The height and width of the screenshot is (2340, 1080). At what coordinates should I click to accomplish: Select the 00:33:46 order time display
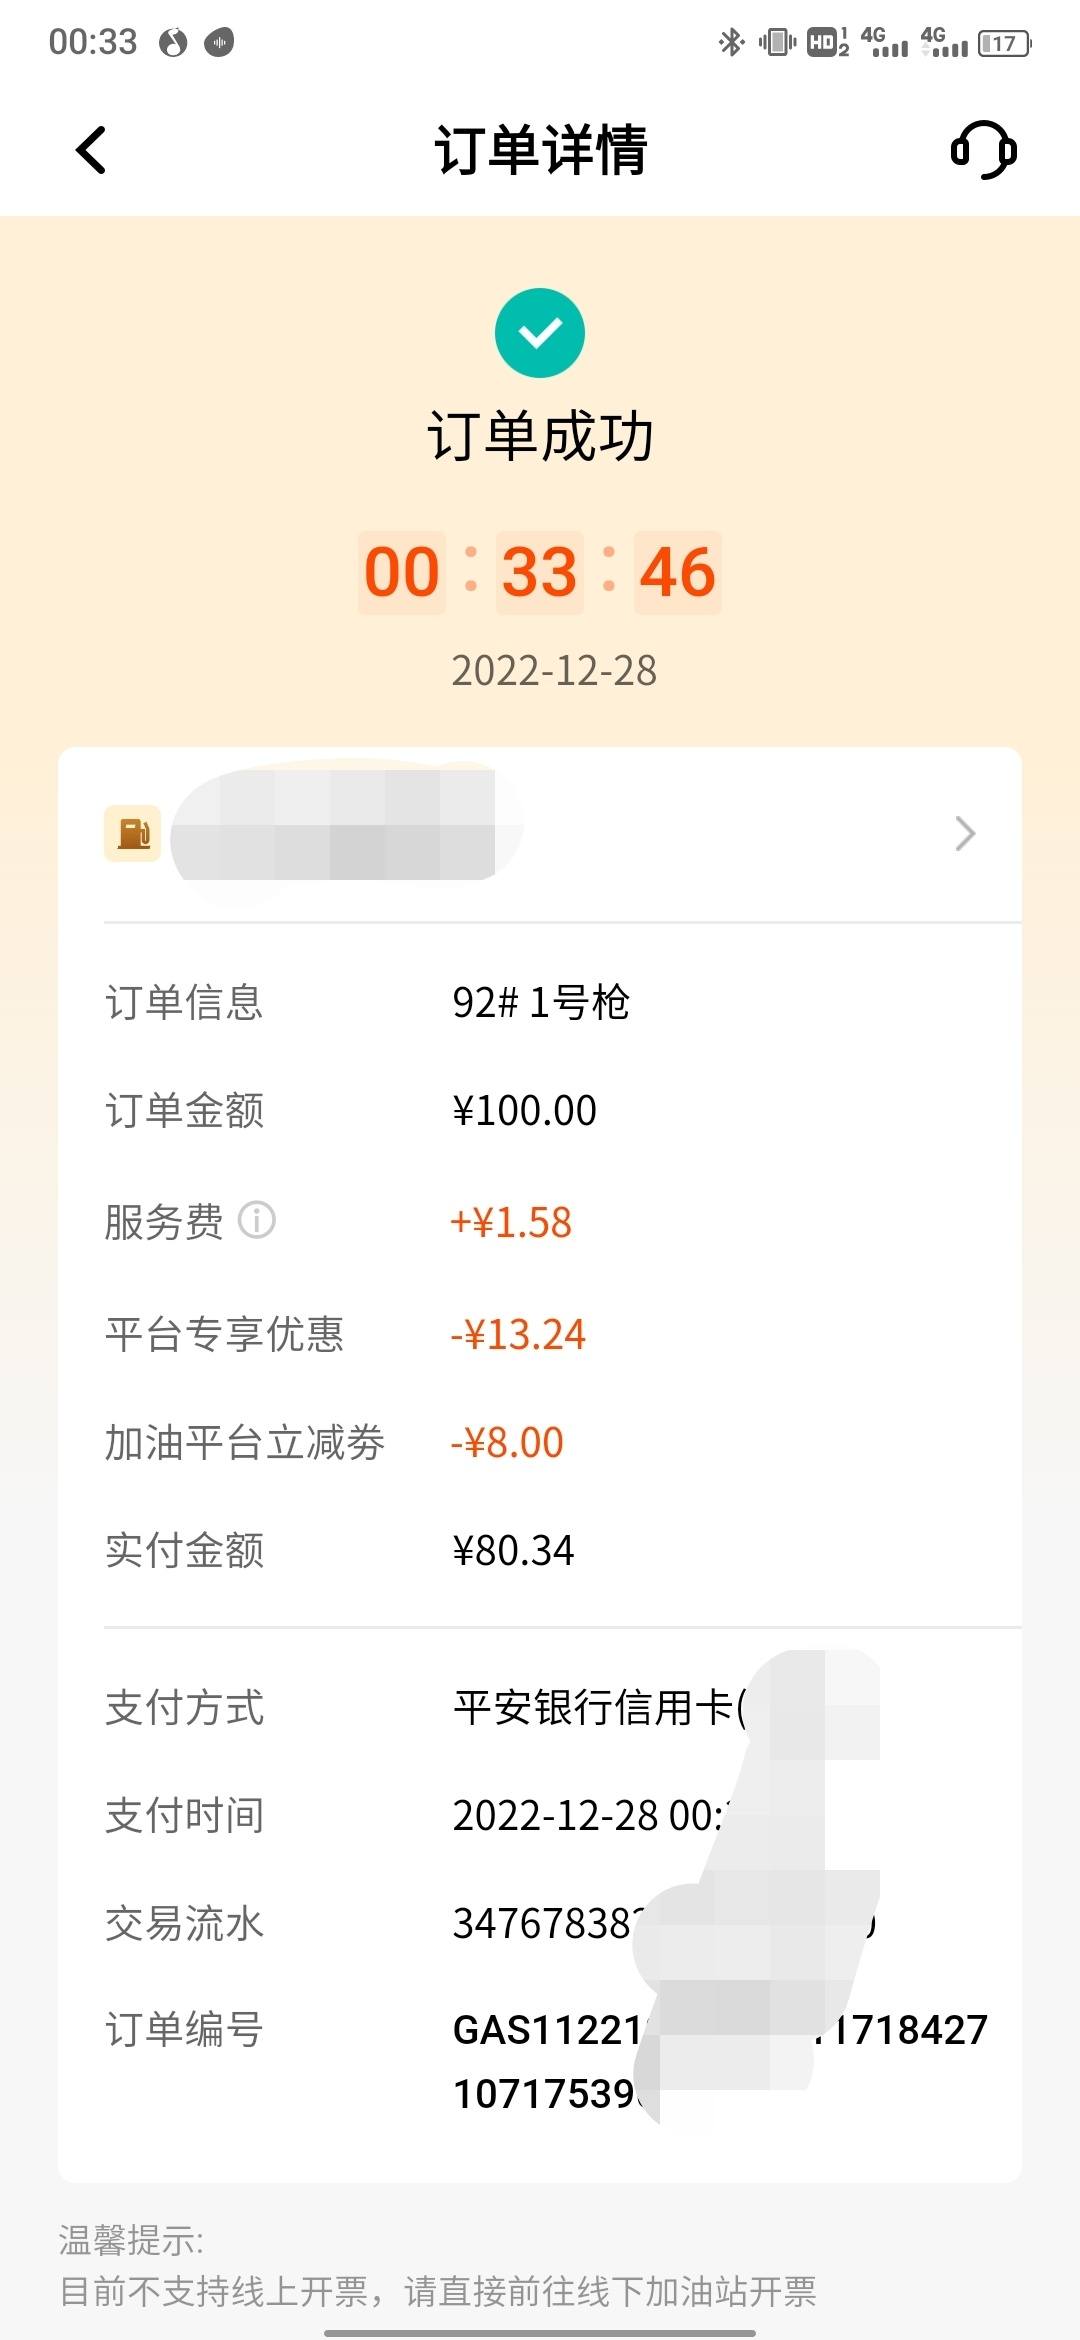[x=540, y=572]
